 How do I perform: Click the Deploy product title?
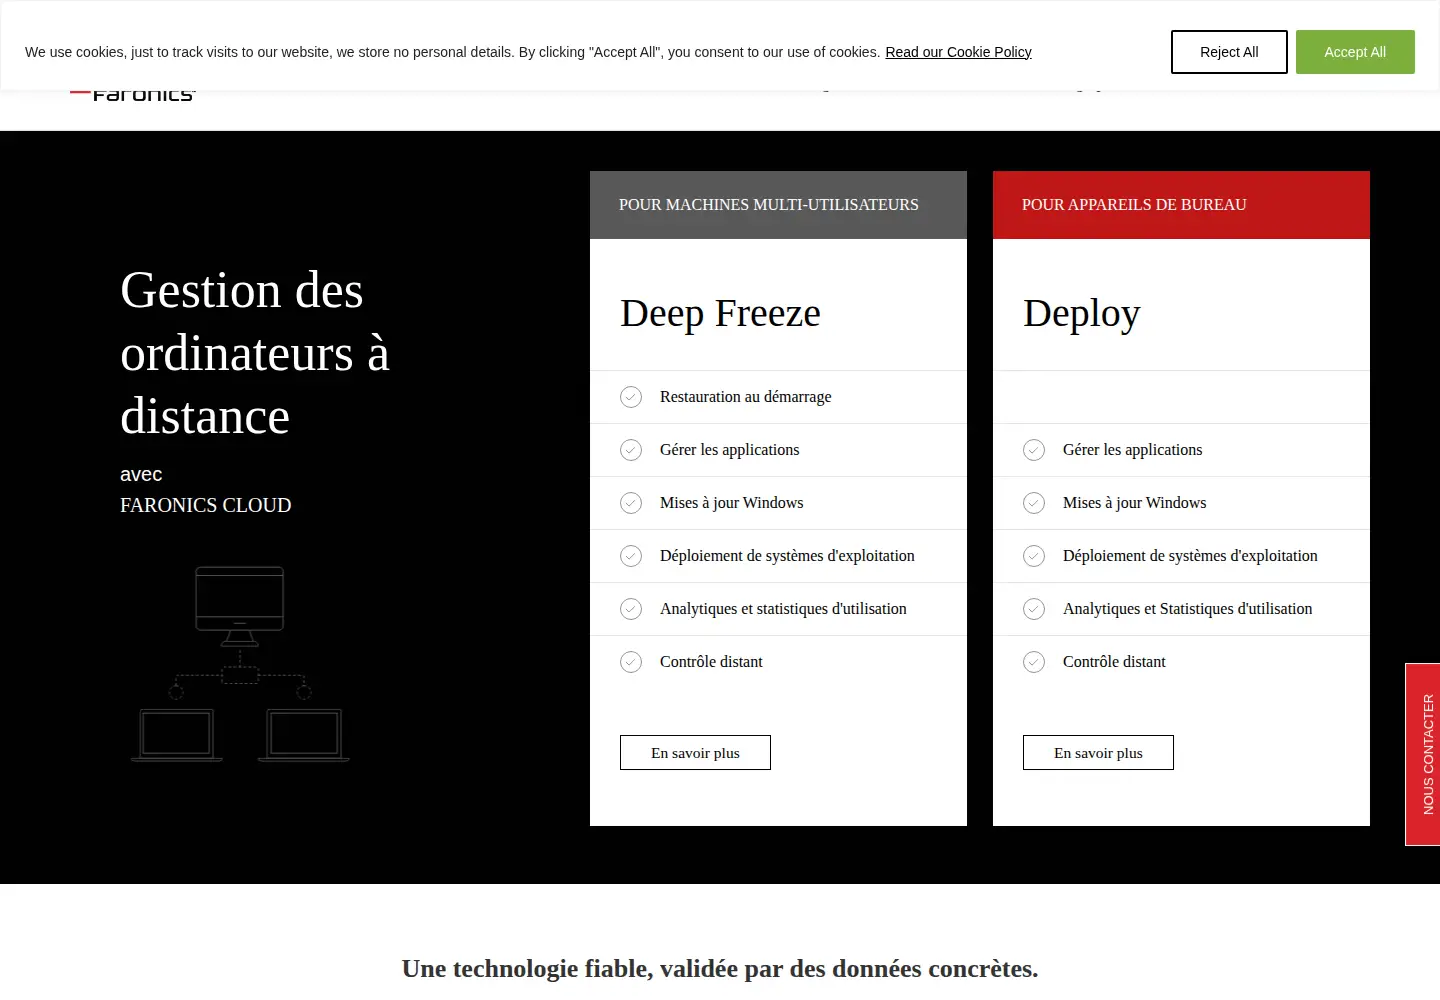click(1081, 314)
